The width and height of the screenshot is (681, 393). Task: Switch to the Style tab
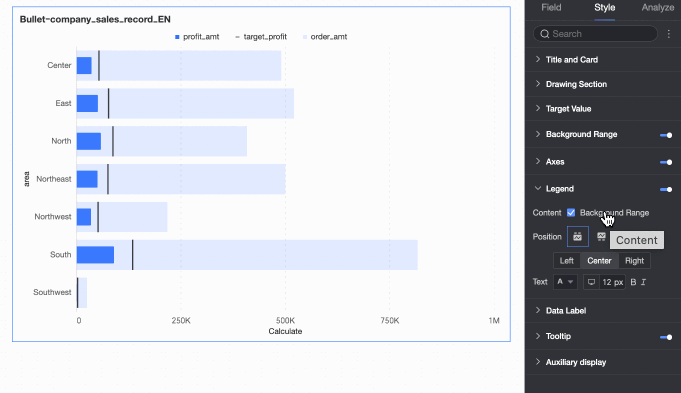pos(605,7)
